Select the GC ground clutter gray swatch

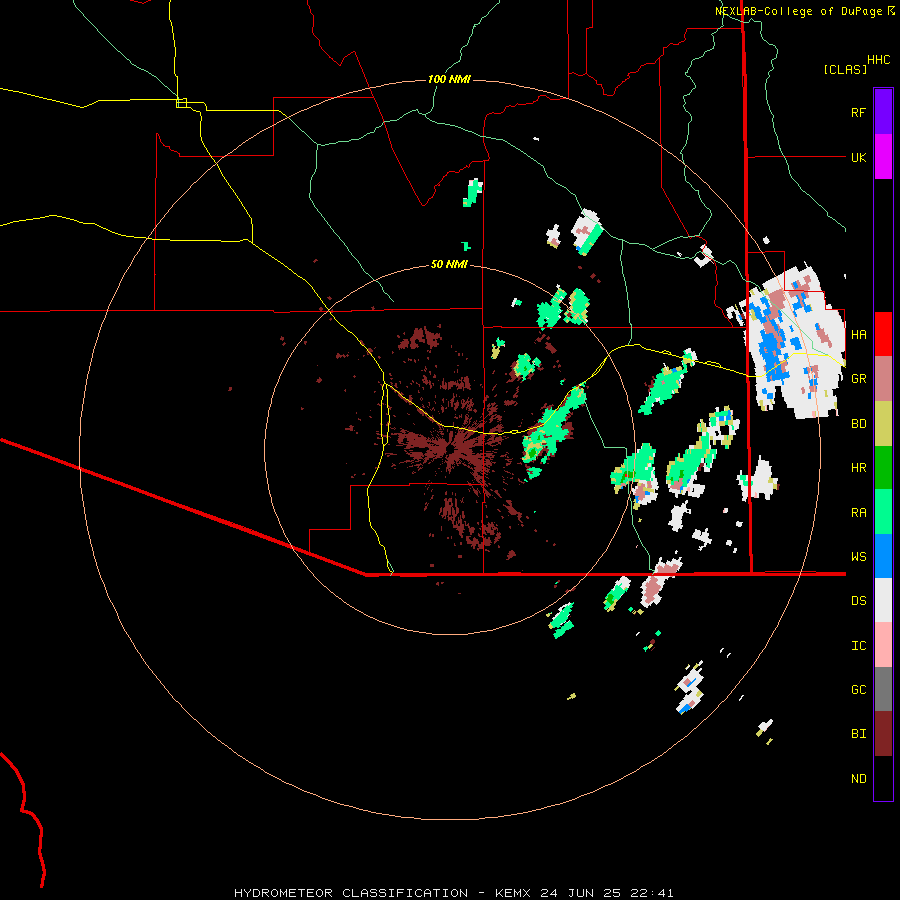(x=883, y=689)
